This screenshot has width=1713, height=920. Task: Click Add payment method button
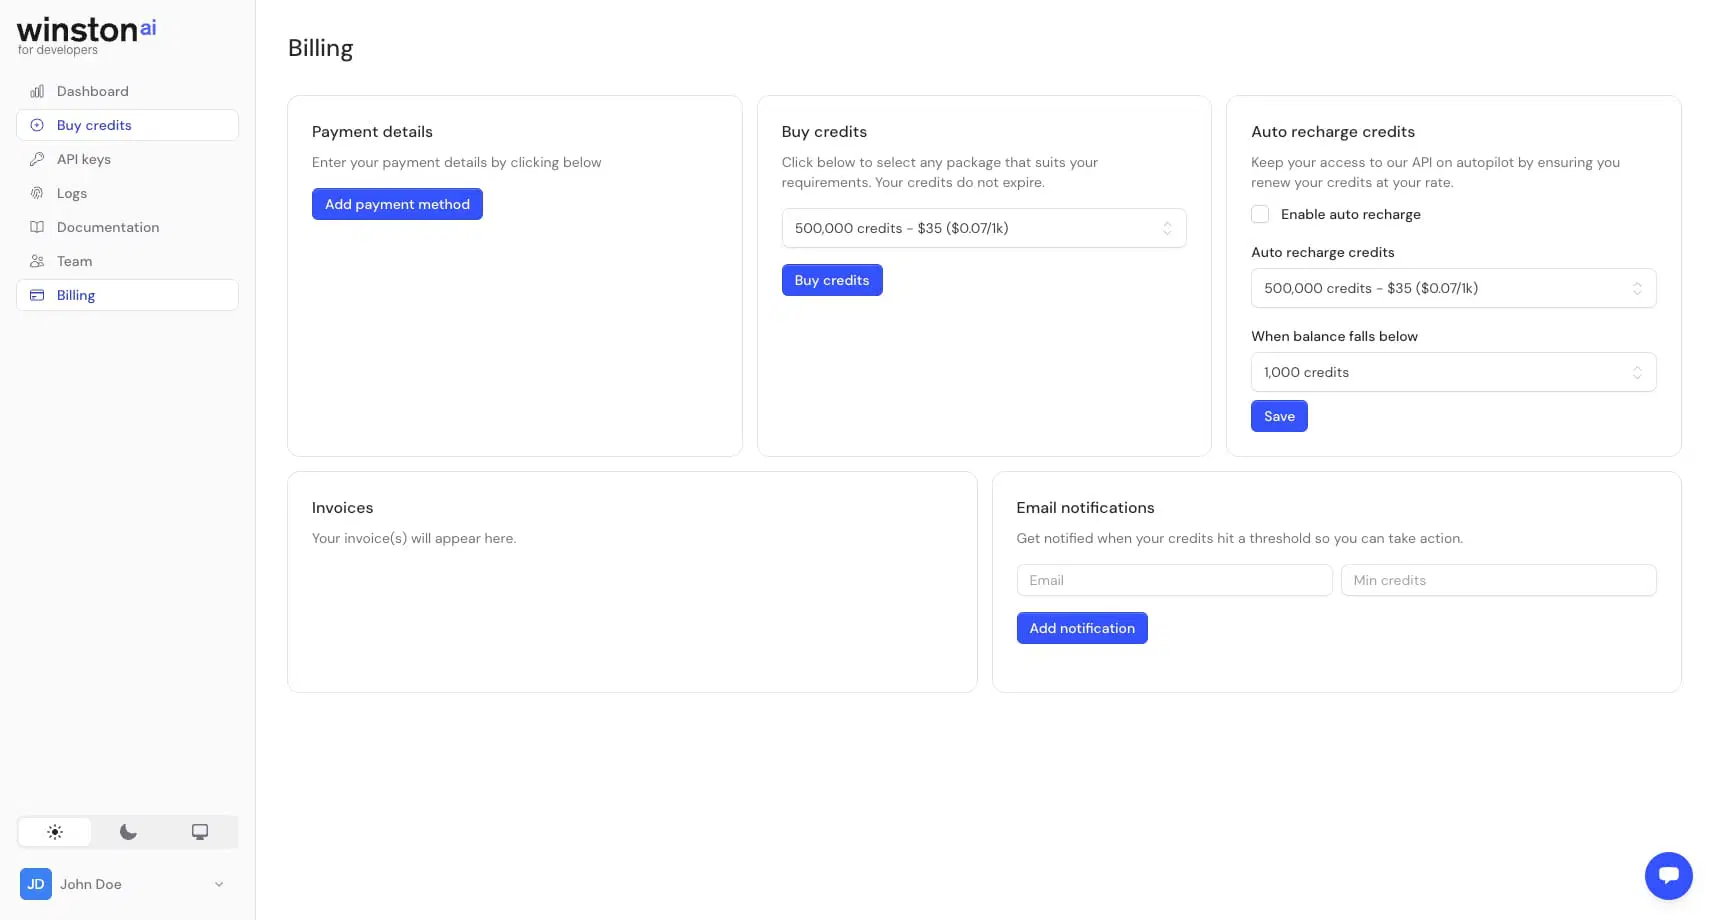coord(397,204)
